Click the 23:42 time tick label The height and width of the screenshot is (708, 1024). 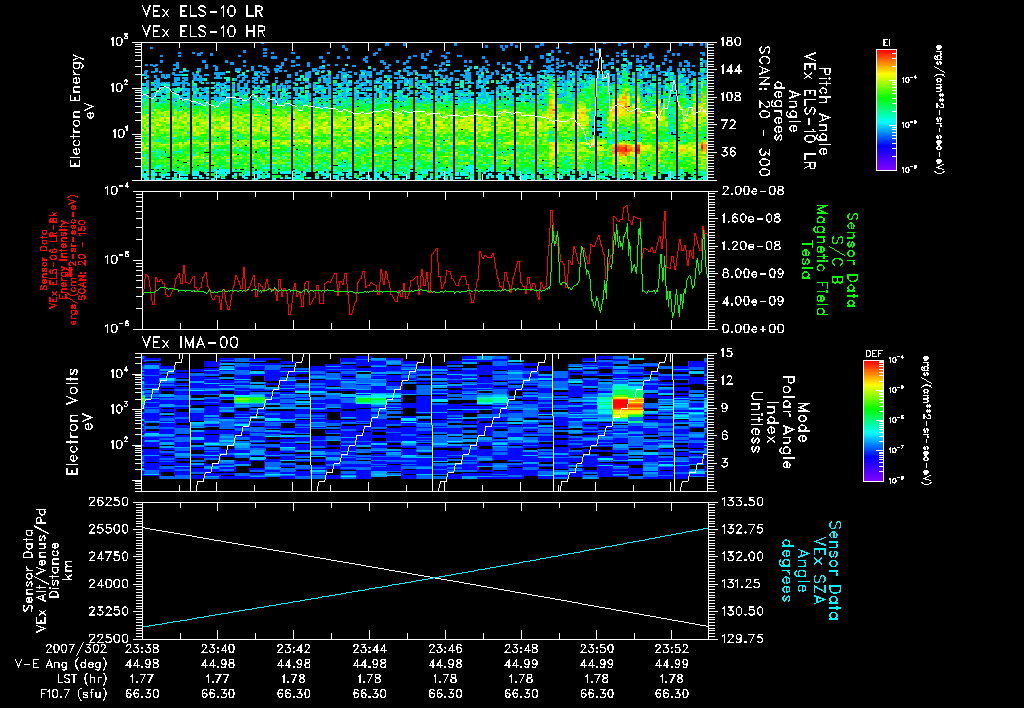click(293, 649)
